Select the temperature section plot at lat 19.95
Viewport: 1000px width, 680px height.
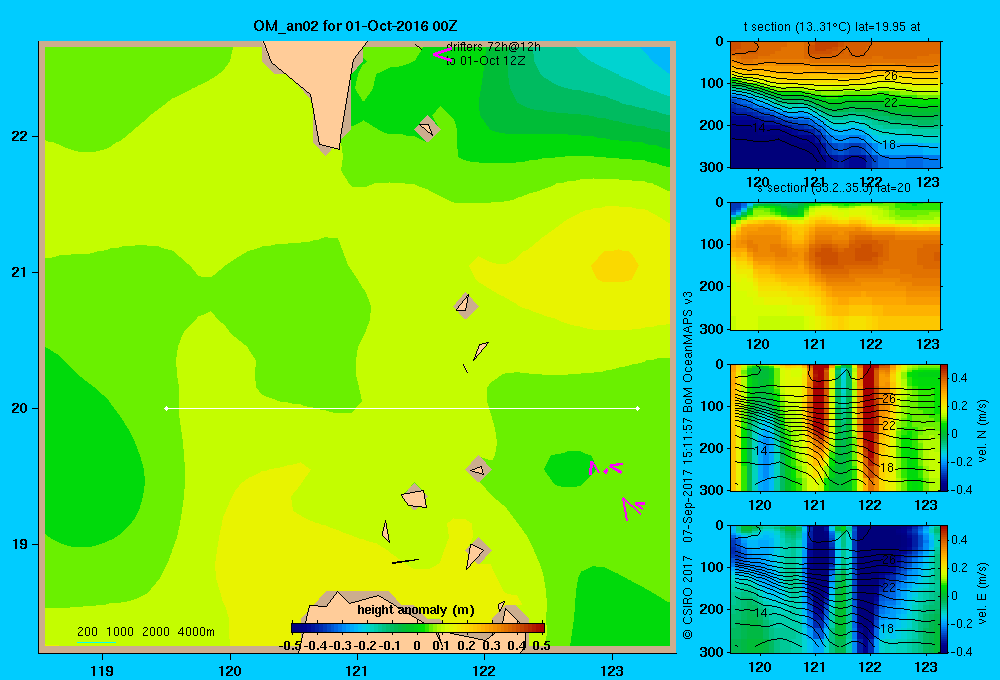[835, 105]
